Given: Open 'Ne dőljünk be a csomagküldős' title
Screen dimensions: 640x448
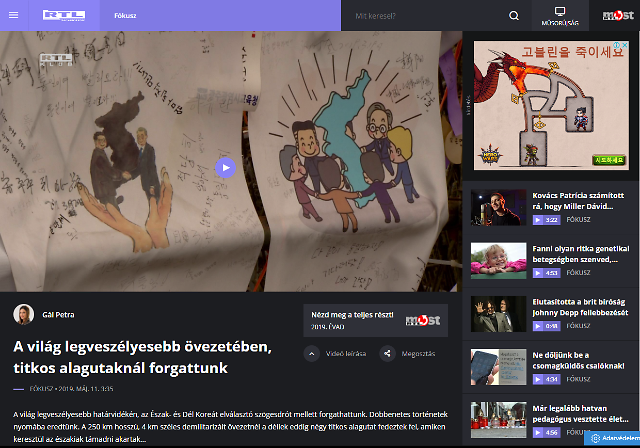Looking at the screenshot, I should [578, 360].
